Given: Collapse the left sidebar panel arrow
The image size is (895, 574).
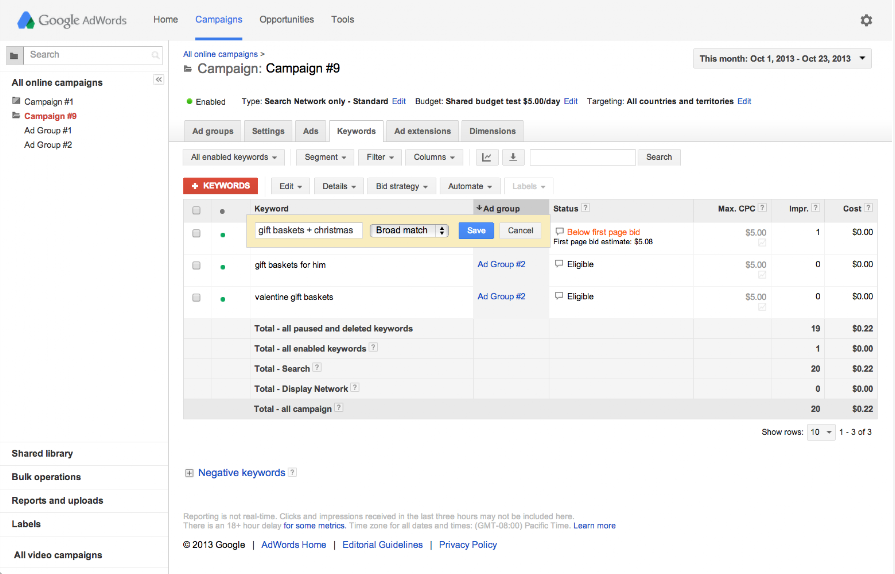Looking at the screenshot, I should point(158,79).
